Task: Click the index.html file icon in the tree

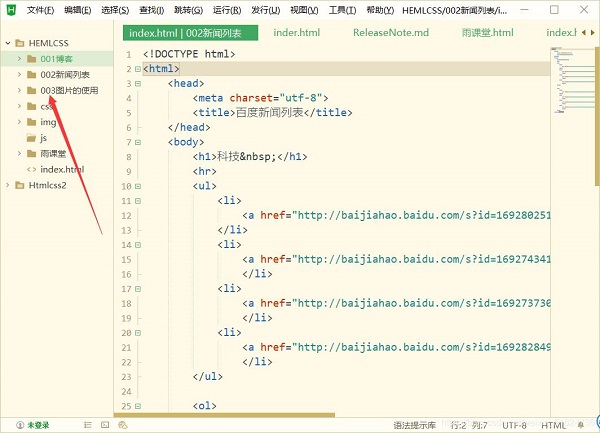Action: click(x=31, y=170)
